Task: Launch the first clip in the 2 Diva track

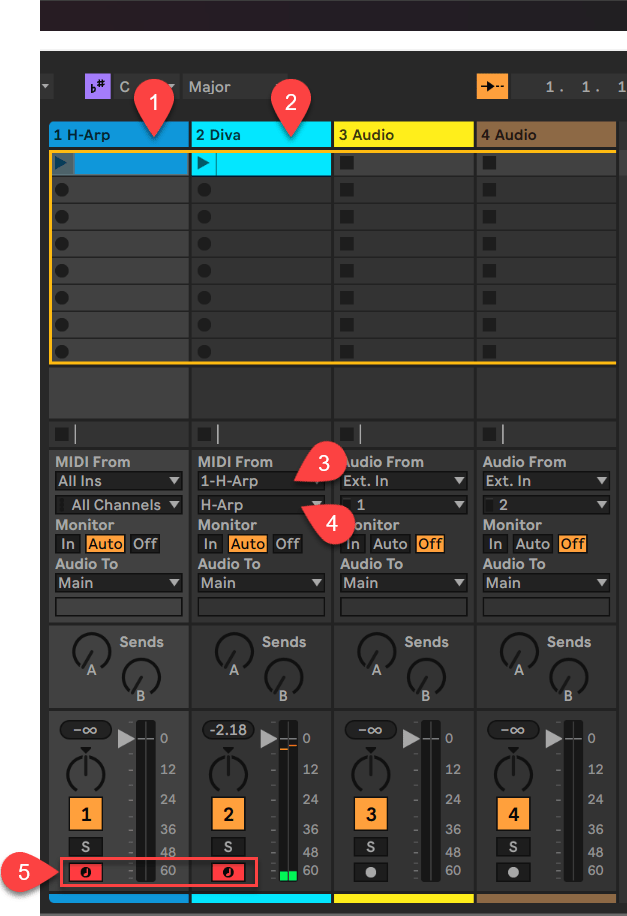Action: click(204, 163)
